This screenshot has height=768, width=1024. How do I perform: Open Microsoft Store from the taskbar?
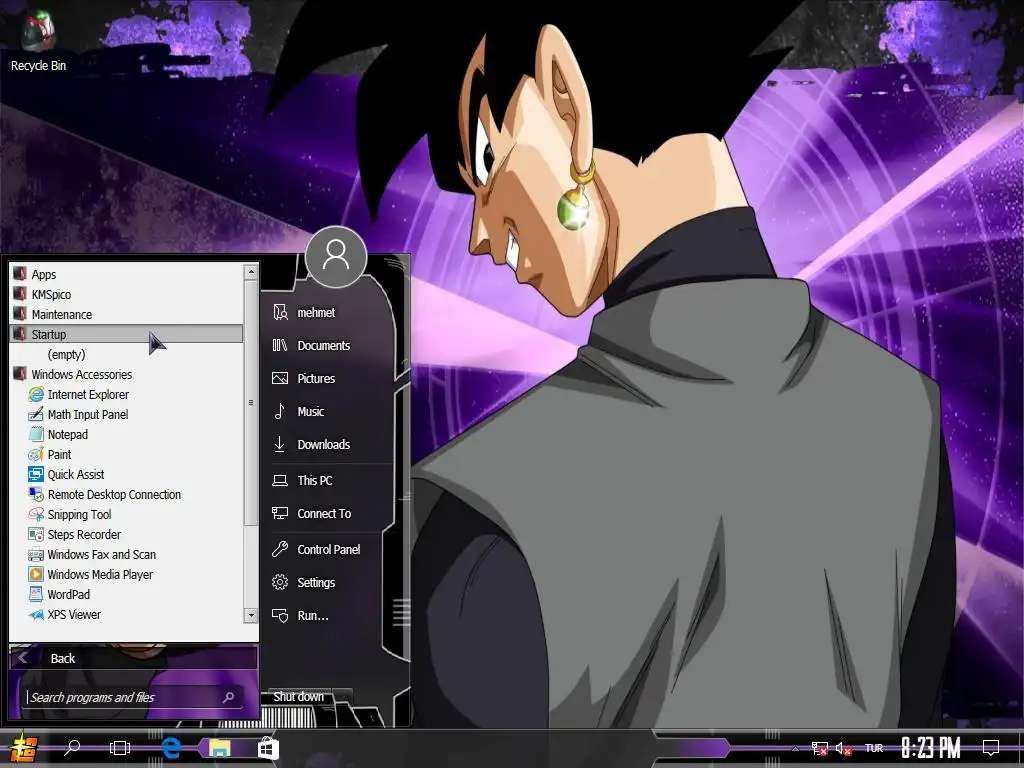(x=268, y=748)
